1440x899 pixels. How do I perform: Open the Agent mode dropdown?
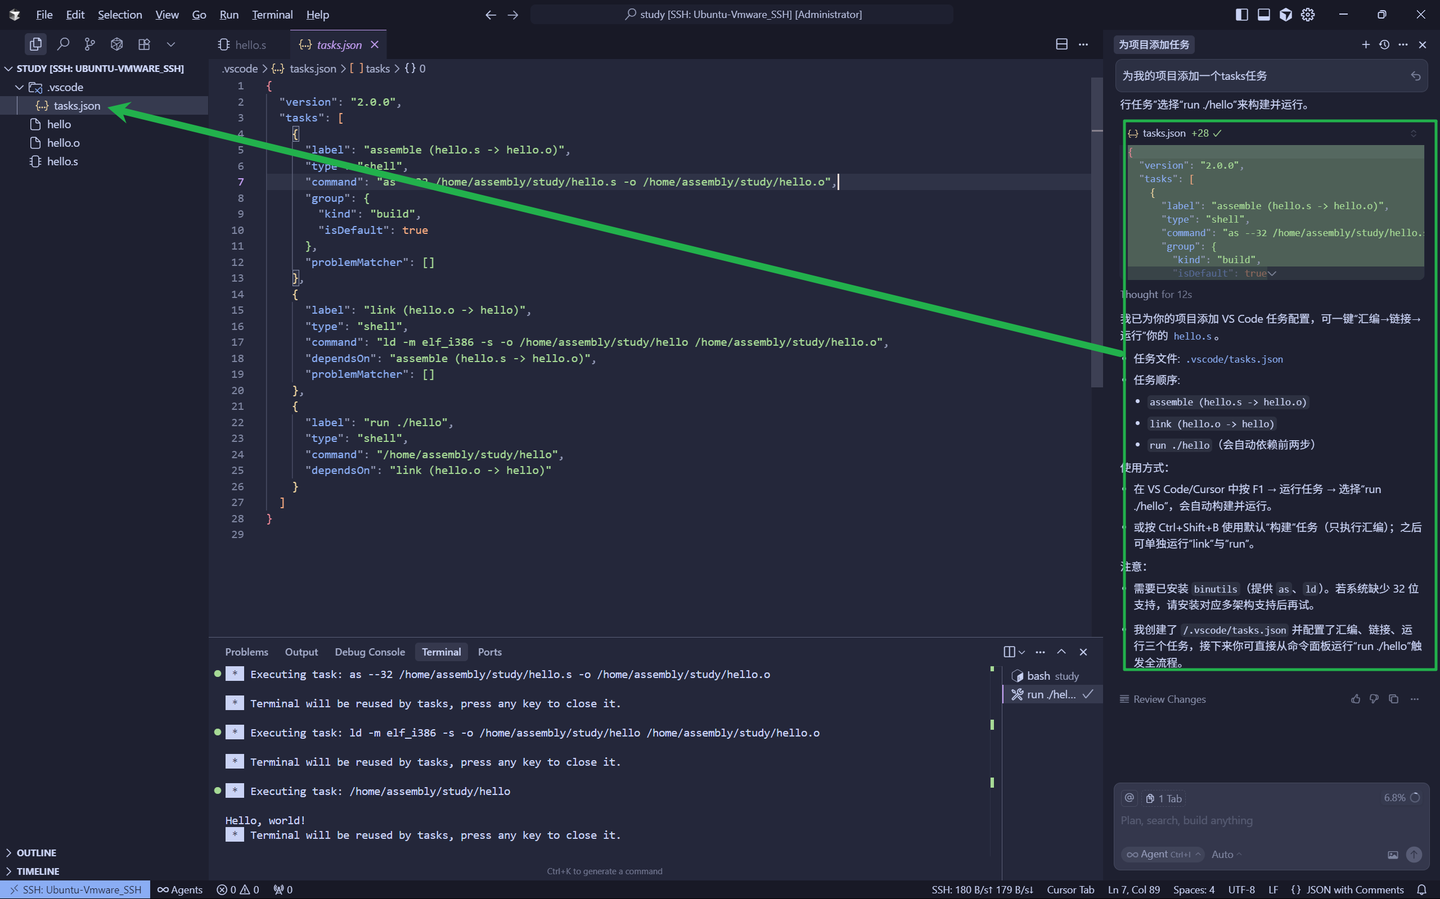(1163, 854)
